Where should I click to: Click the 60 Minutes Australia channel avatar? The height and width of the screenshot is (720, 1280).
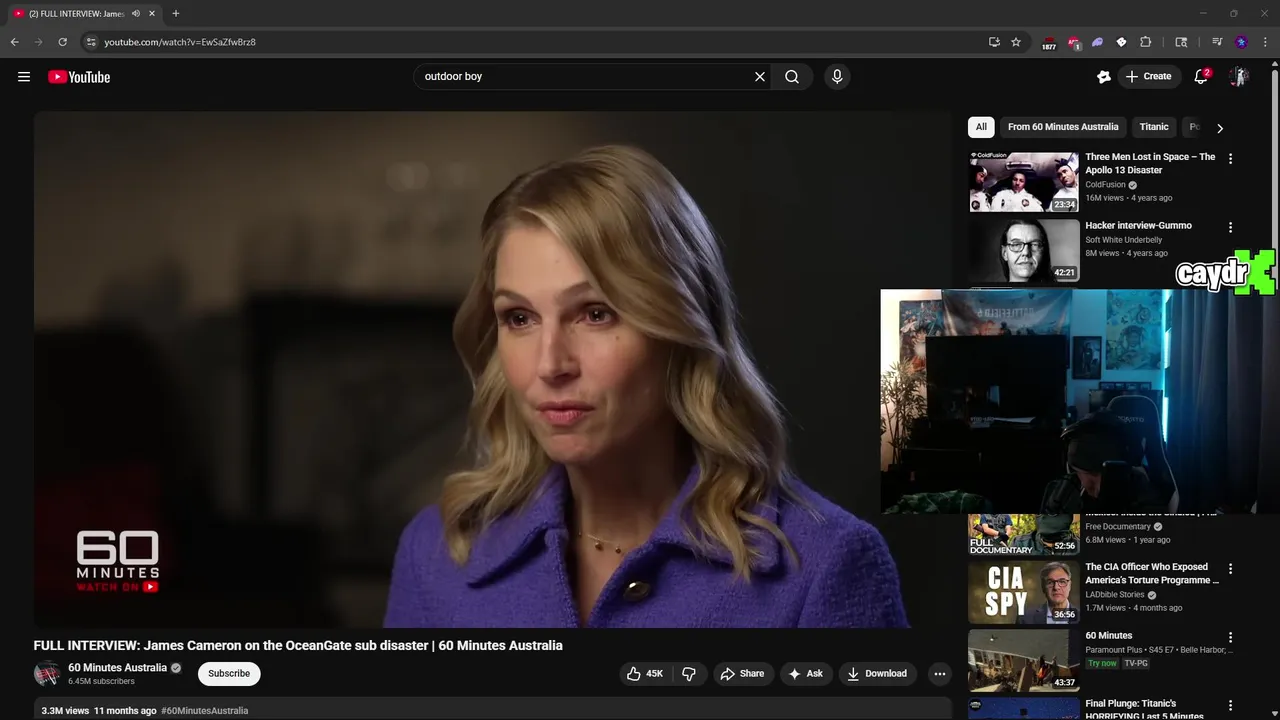coord(47,674)
